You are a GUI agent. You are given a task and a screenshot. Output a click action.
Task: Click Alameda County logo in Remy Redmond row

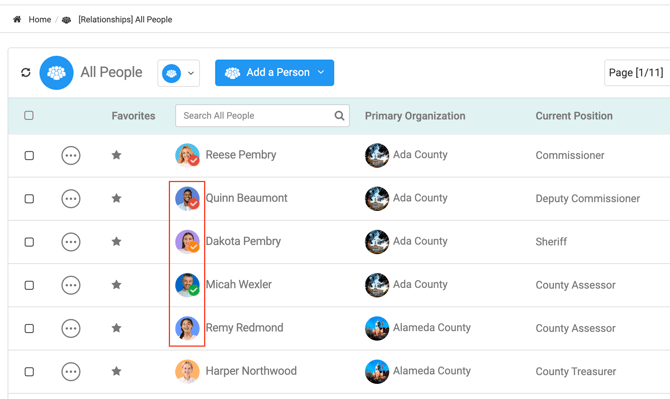(377, 328)
